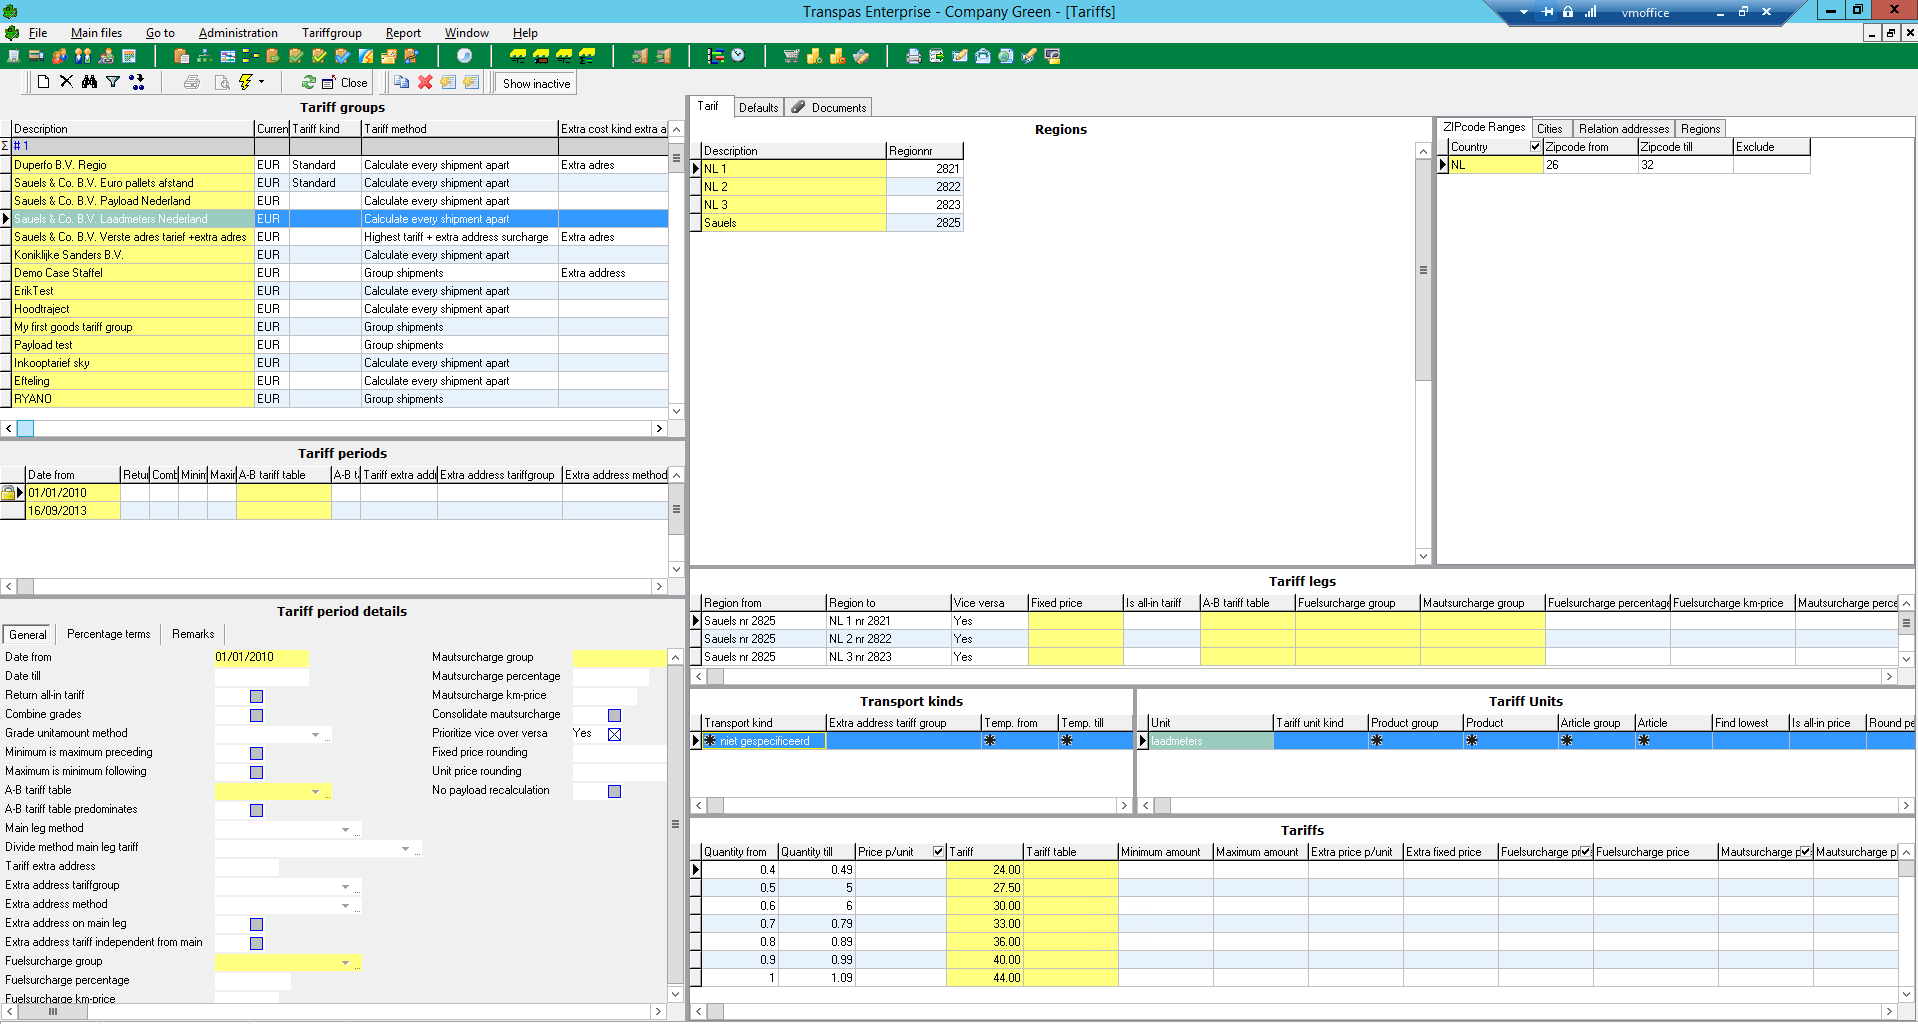
Task: Open Extra address method dropdown
Action: 346,905
